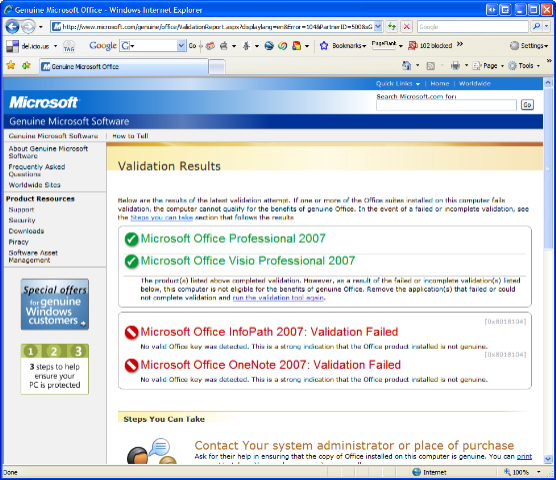Open the recent pages dropdown beside Forward
This screenshot has width=556, height=480.
(x=41, y=27)
